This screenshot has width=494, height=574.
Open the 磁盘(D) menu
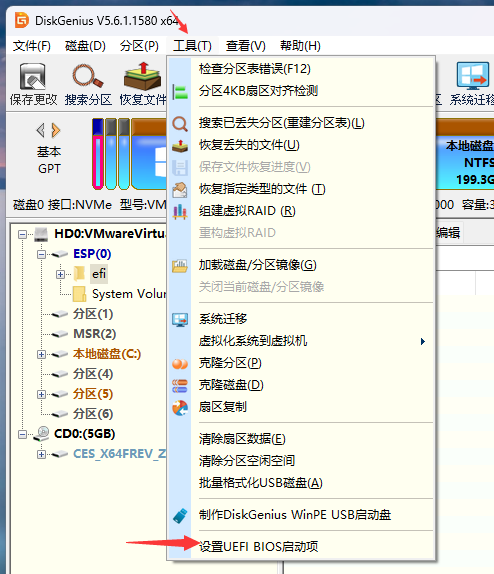[x=85, y=46]
